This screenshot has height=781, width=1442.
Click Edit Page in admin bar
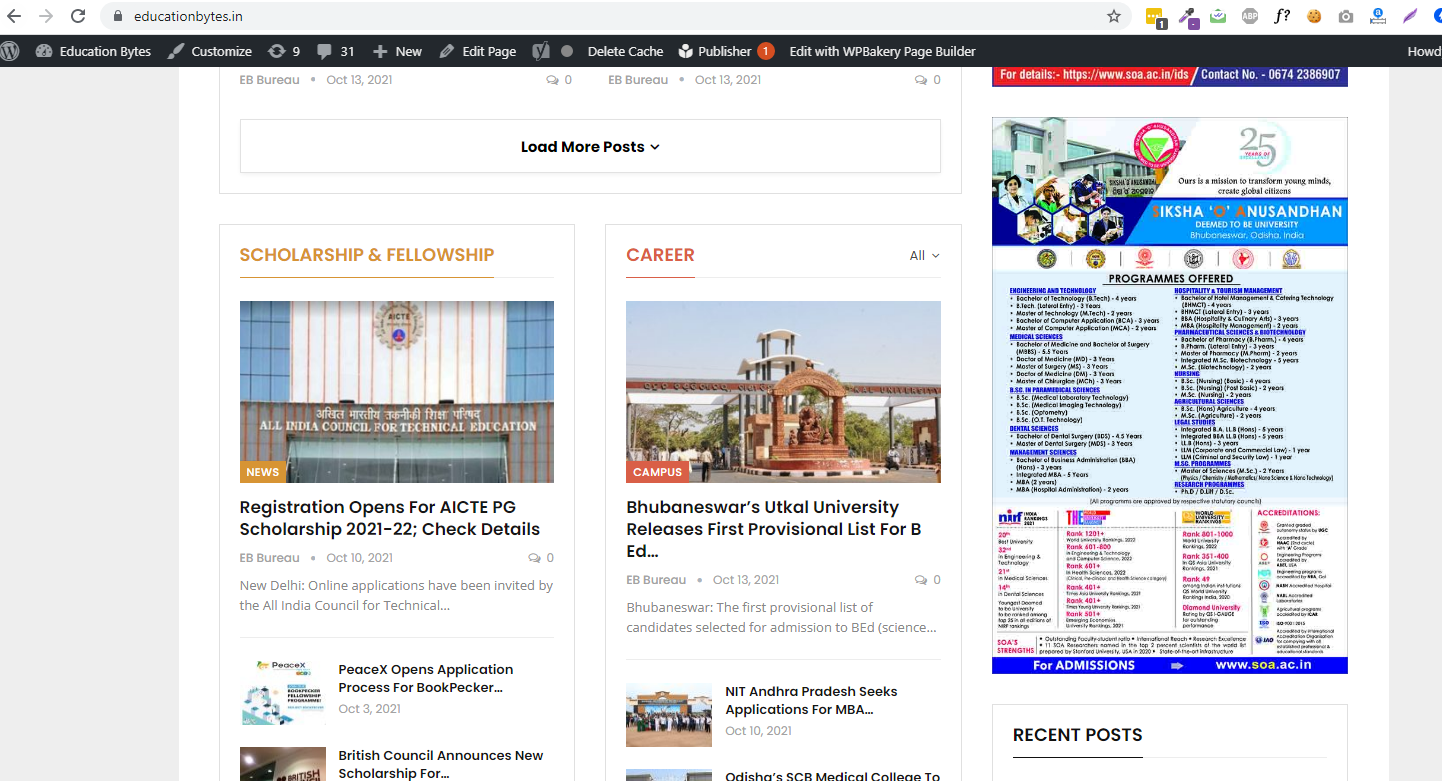(478, 51)
